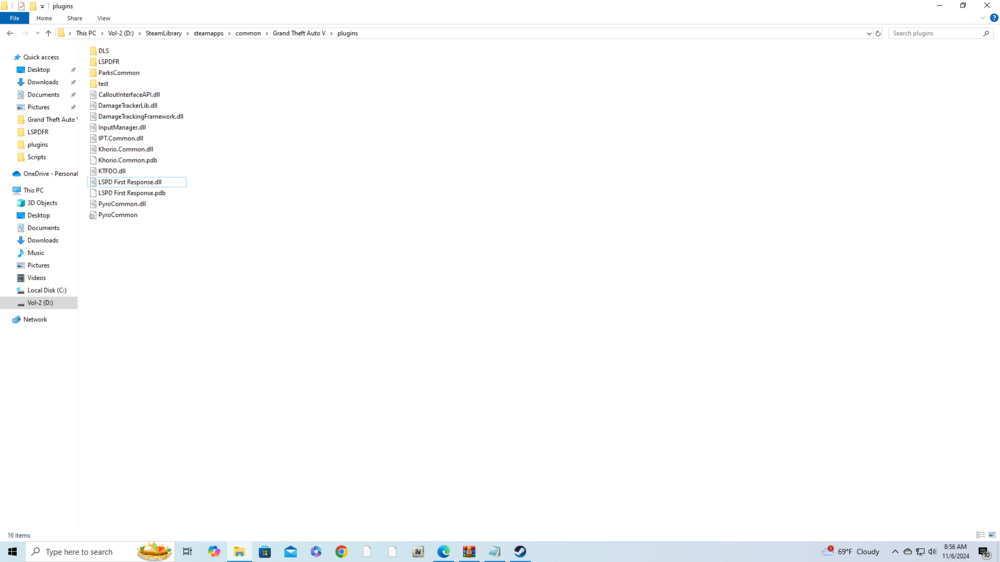Select Vol-2 (D:) drive in navigation pane
The width and height of the screenshot is (1000, 562).
39,303
